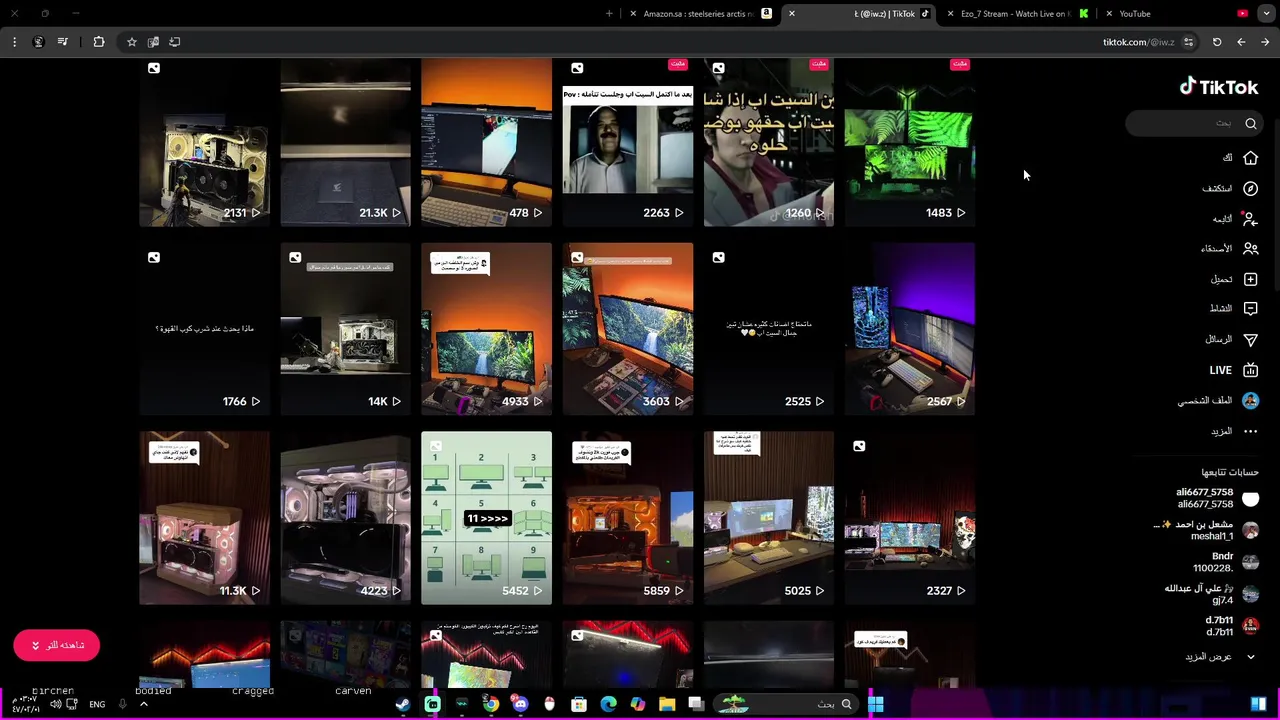Open the Profile avatar in sidebar
The width and height of the screenshot is (1280, 720).
pyautogui.click(x=1250, y=401)
